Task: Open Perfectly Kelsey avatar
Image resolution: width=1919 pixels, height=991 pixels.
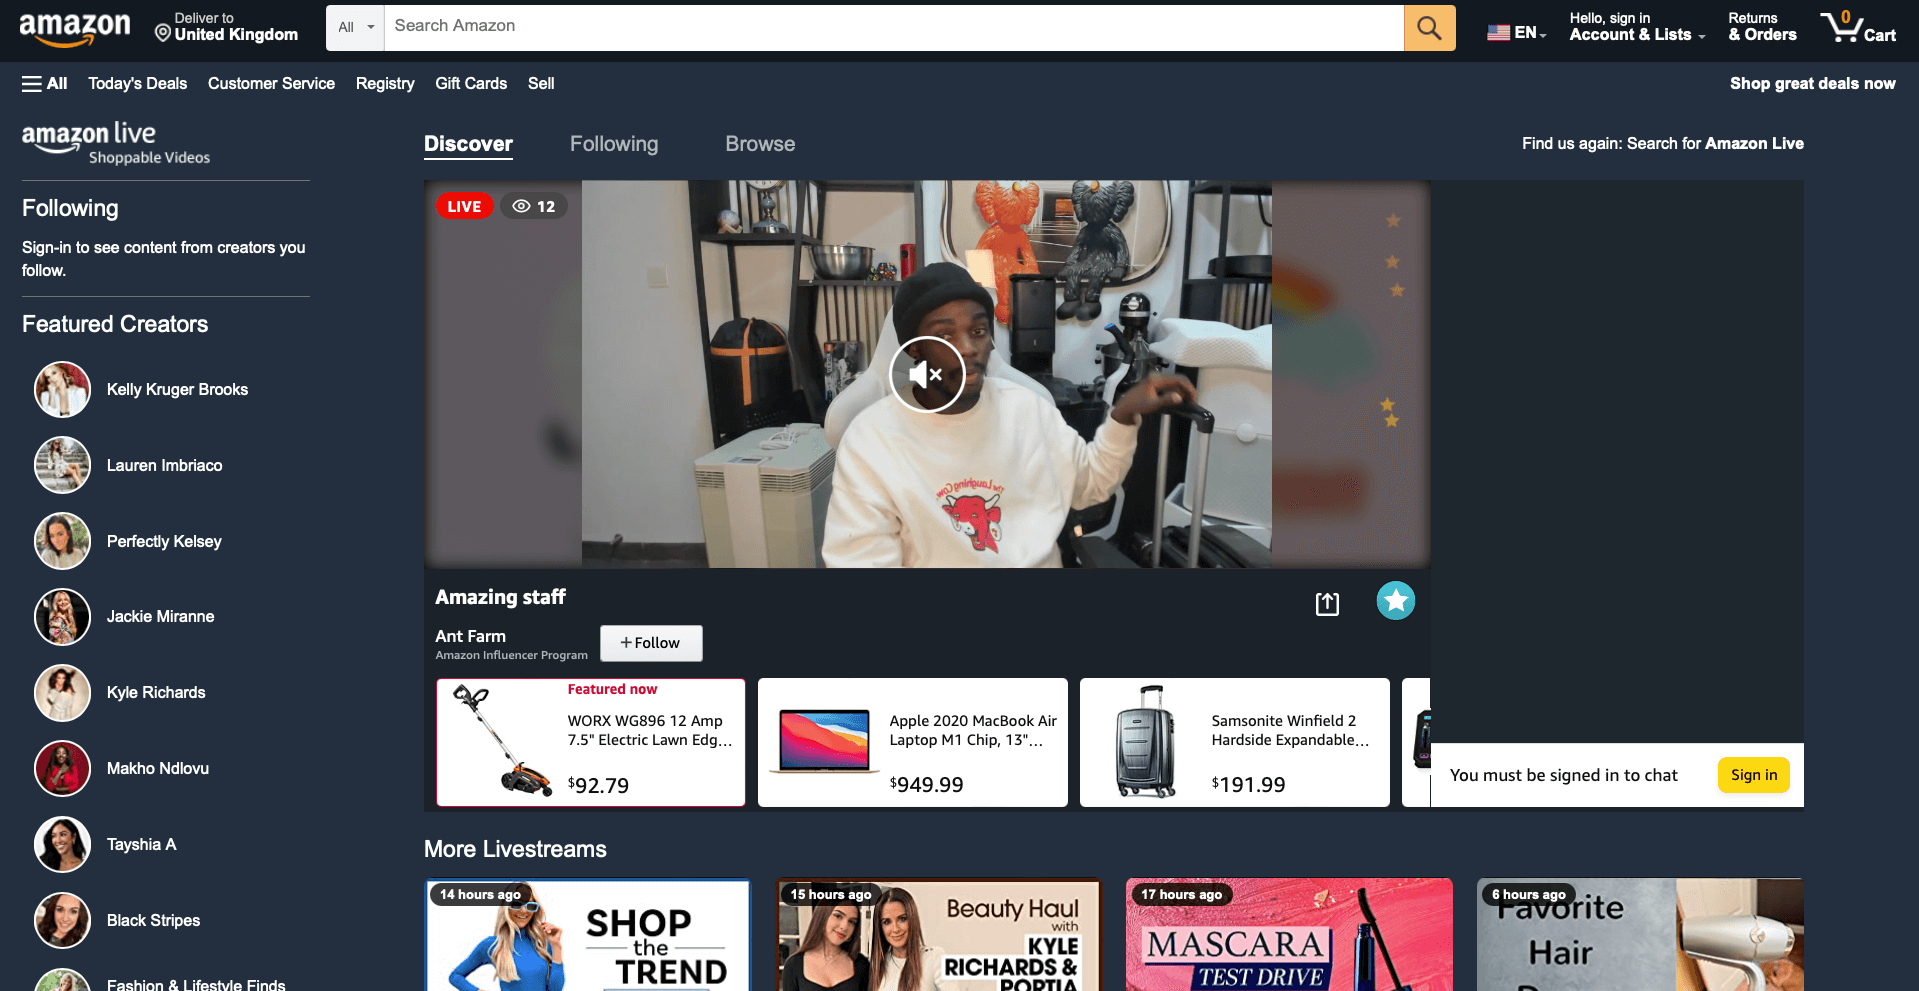Action: [62, 541]
